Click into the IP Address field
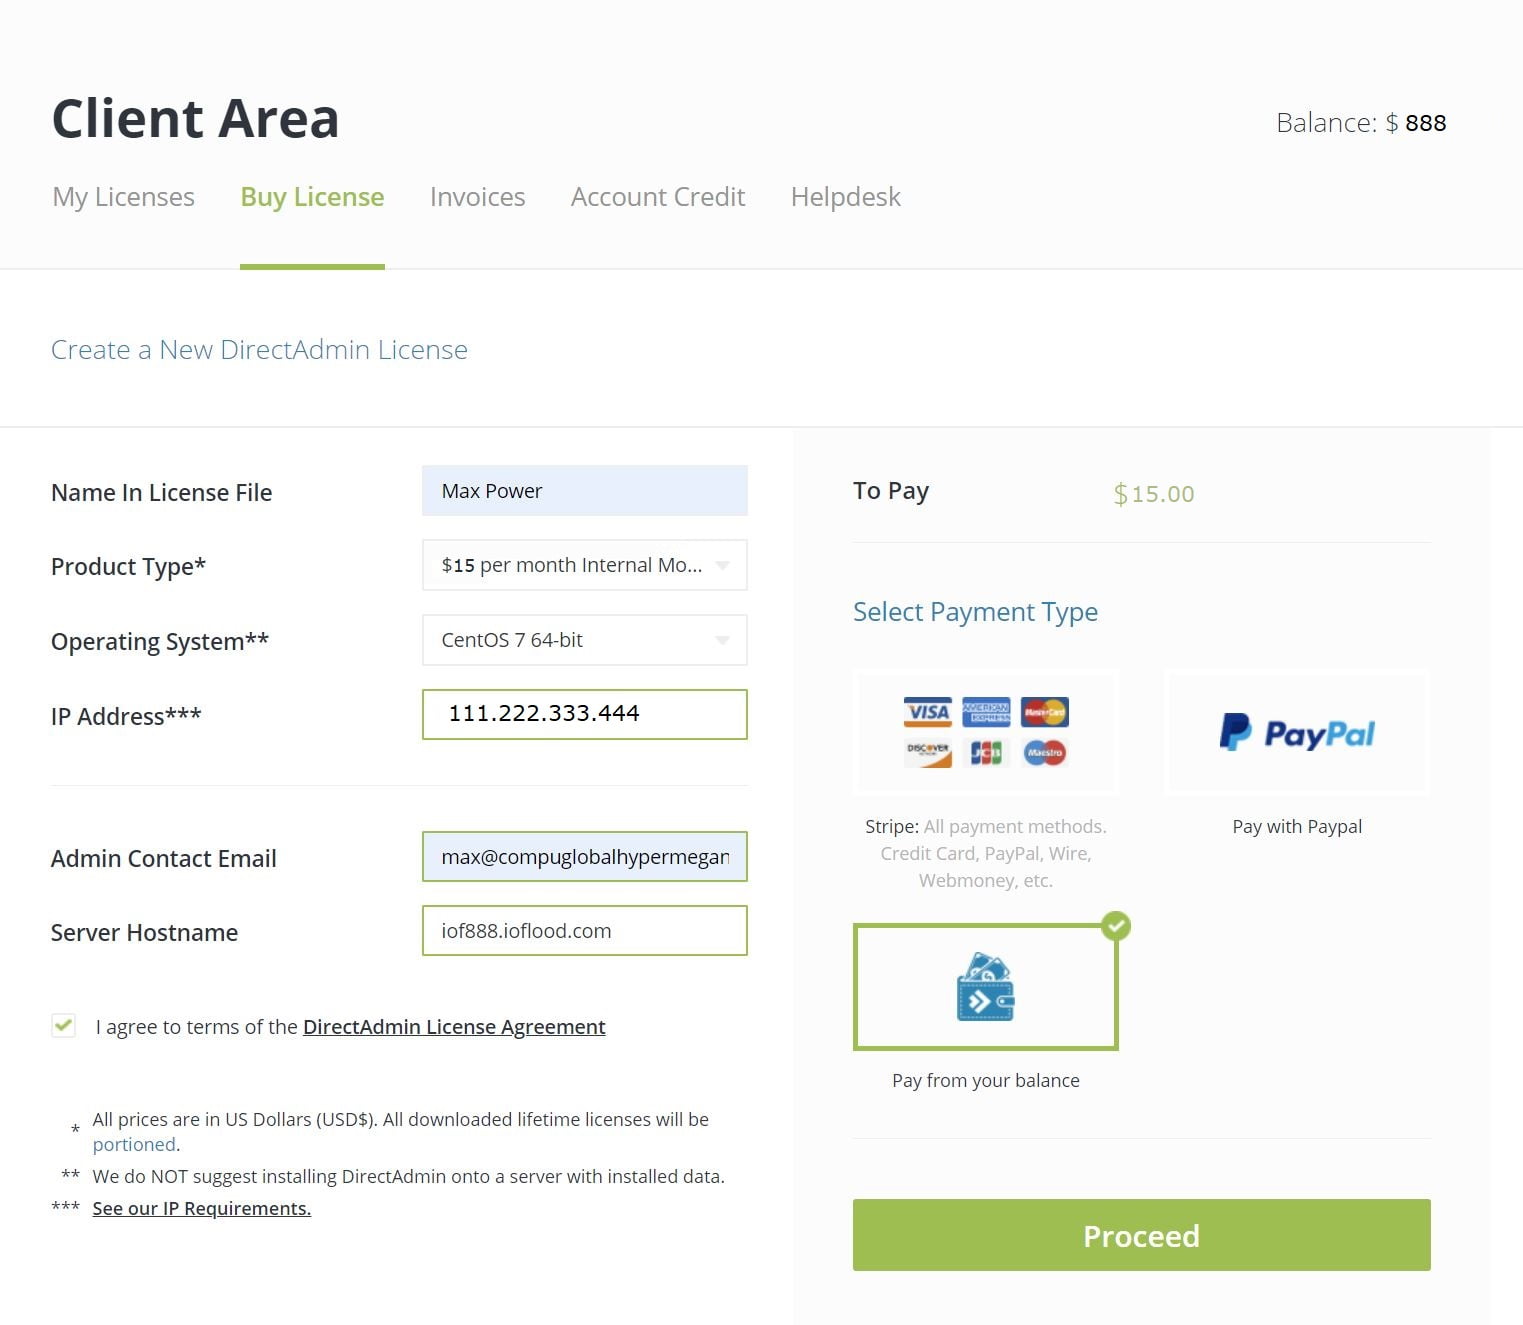The height and width of the screenshot is (1325, 1523). tap(584, 714)
